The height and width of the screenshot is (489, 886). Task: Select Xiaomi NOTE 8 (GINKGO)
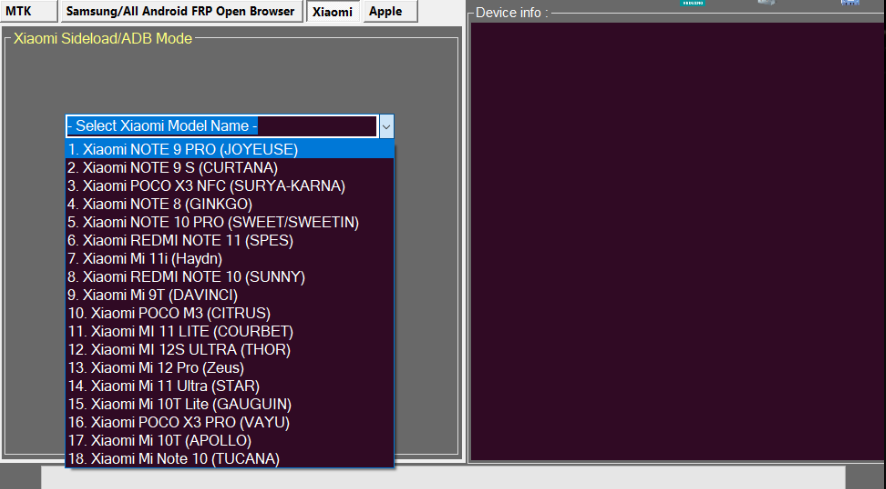point(230,204)
